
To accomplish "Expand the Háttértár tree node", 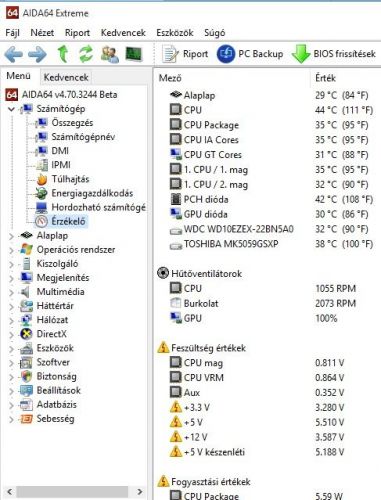I will (x=11, y=306).
